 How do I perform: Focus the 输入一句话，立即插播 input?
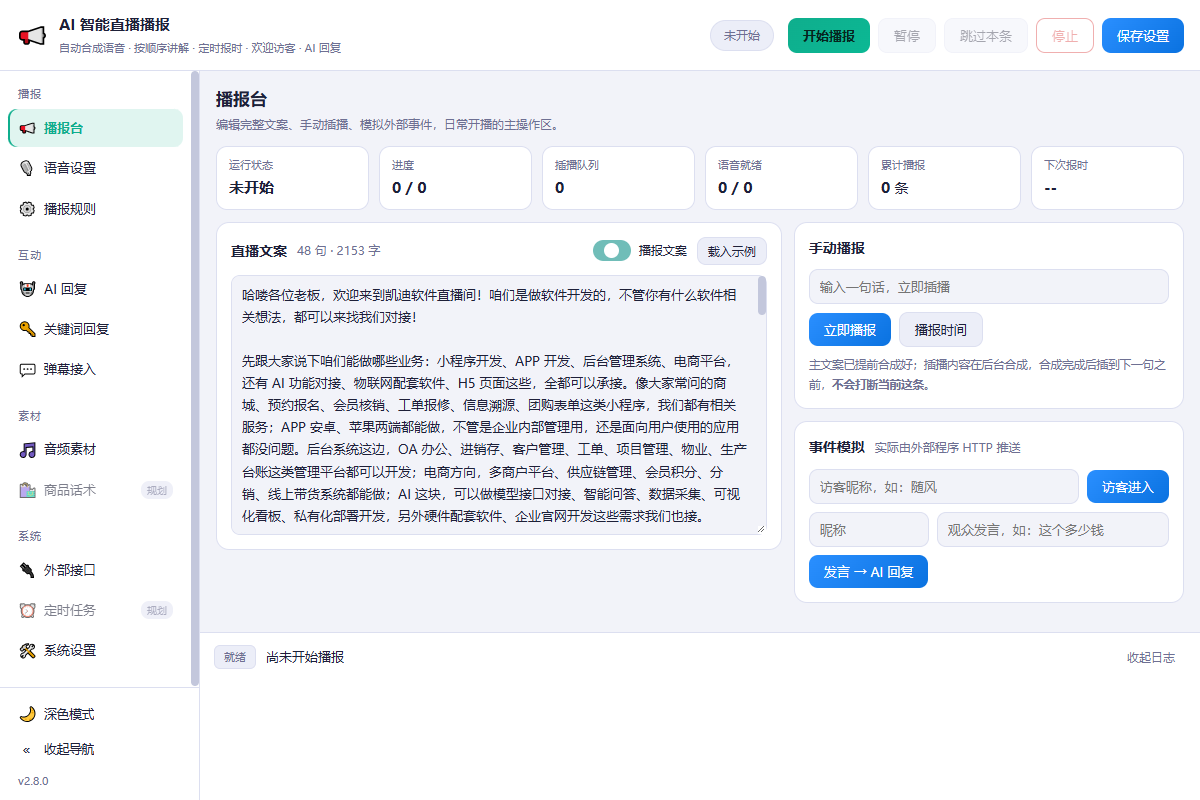[x=989, y=287]
